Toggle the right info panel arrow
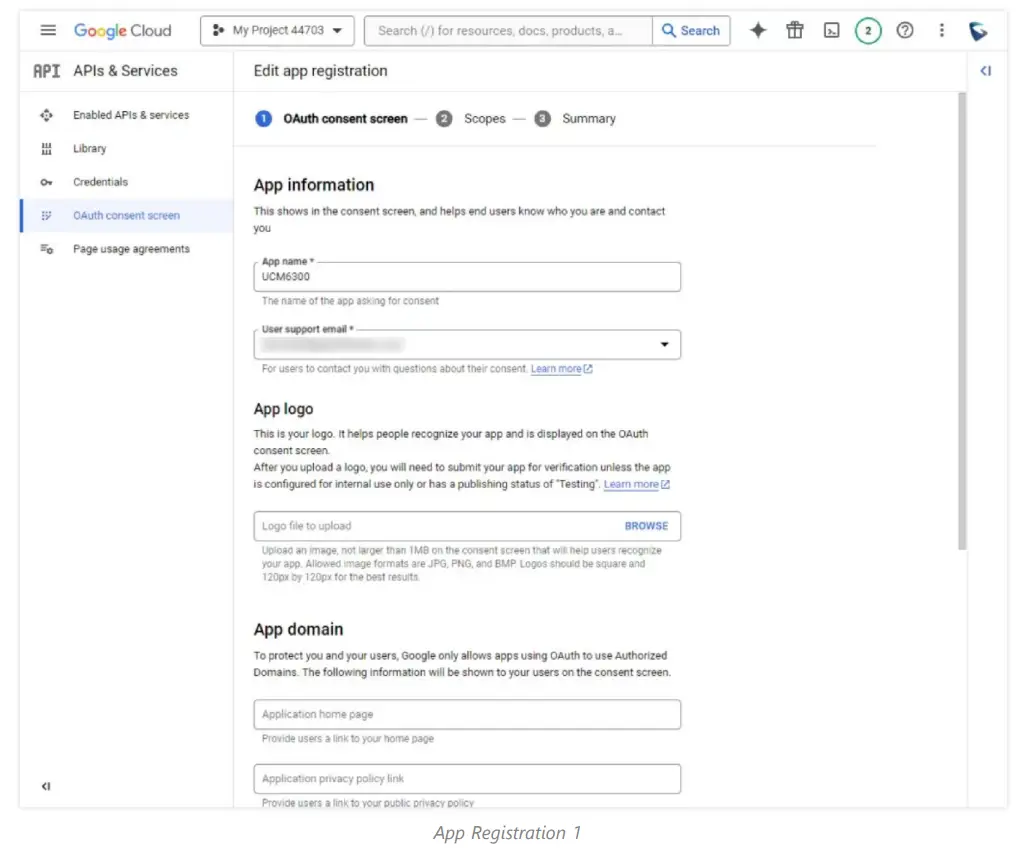This screenshot has width=1017, height=855. pyautogui.click(x=986, y=71)
